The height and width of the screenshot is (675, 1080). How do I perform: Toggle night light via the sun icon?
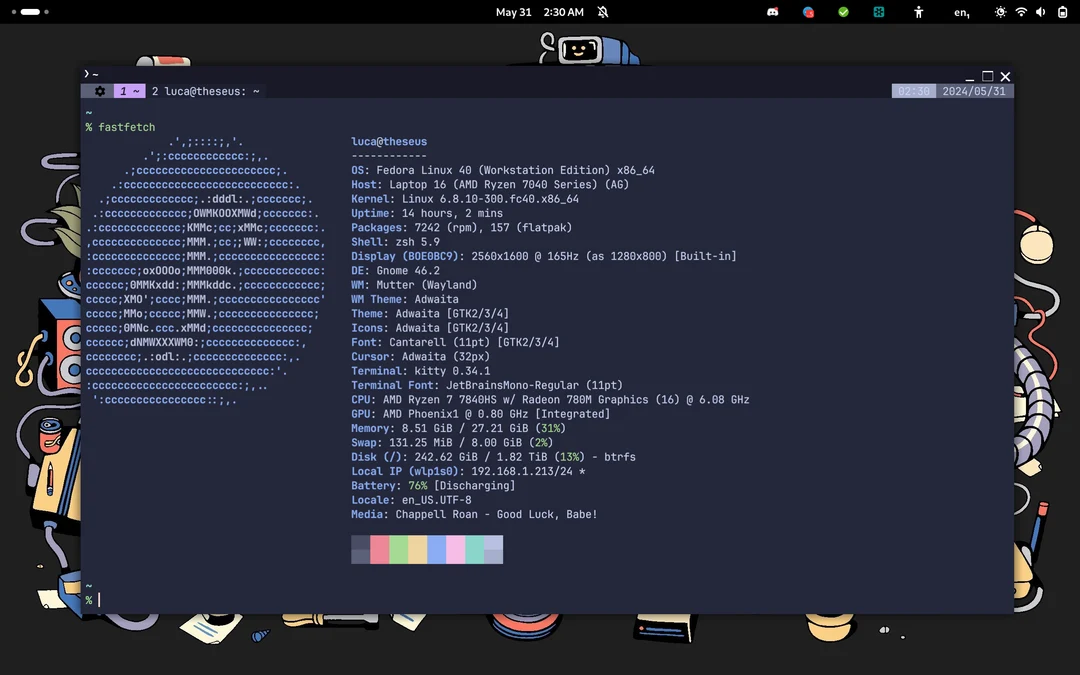(1000, 12)
